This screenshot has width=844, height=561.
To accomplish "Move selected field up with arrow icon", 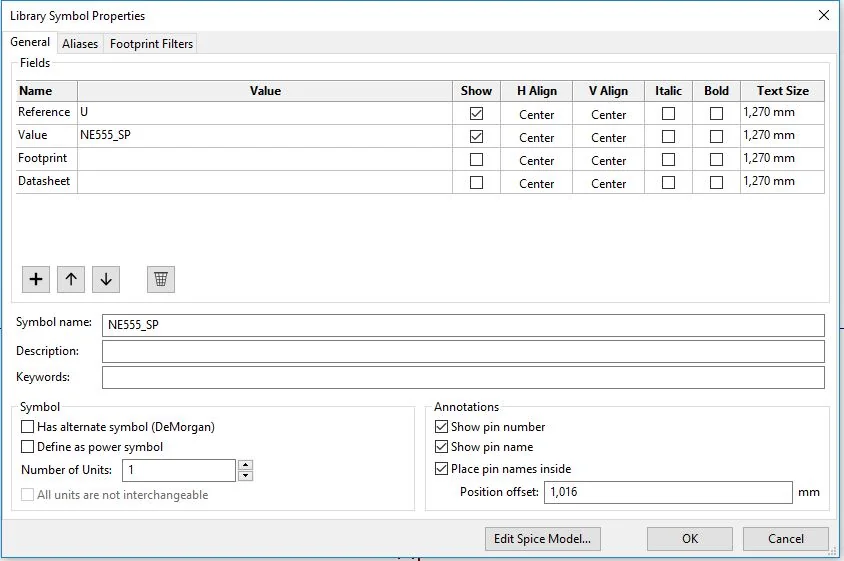I will coord(71,279).
